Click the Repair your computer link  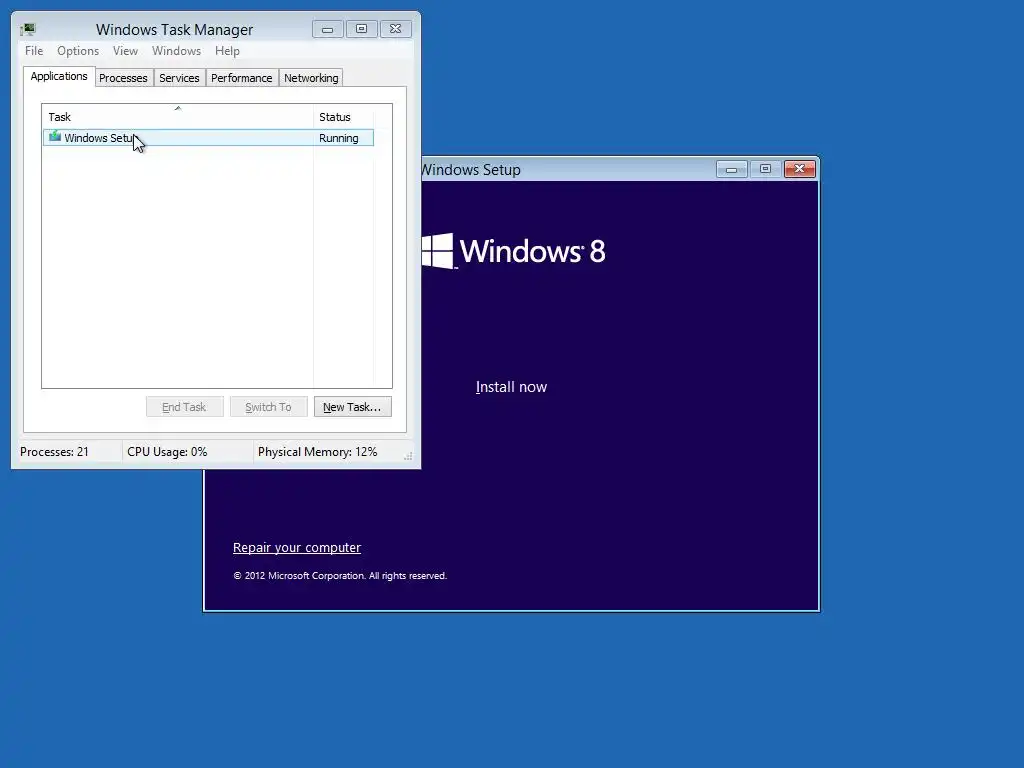[x=297, y=547]
